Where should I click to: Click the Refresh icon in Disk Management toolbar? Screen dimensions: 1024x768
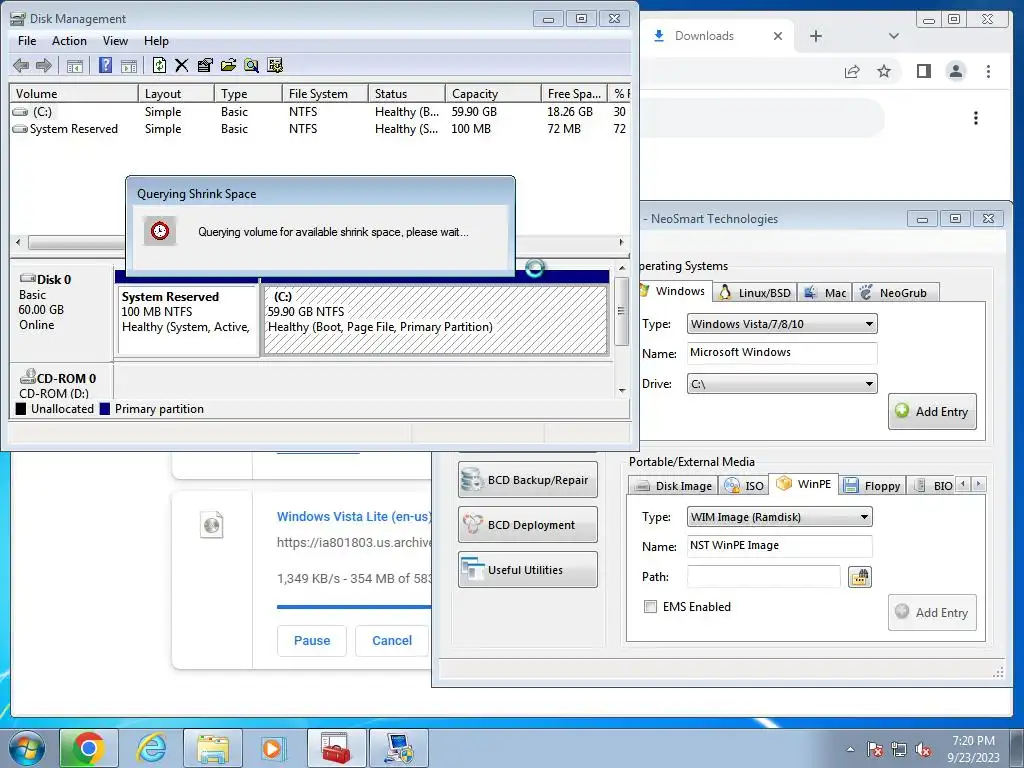point(159,65)
